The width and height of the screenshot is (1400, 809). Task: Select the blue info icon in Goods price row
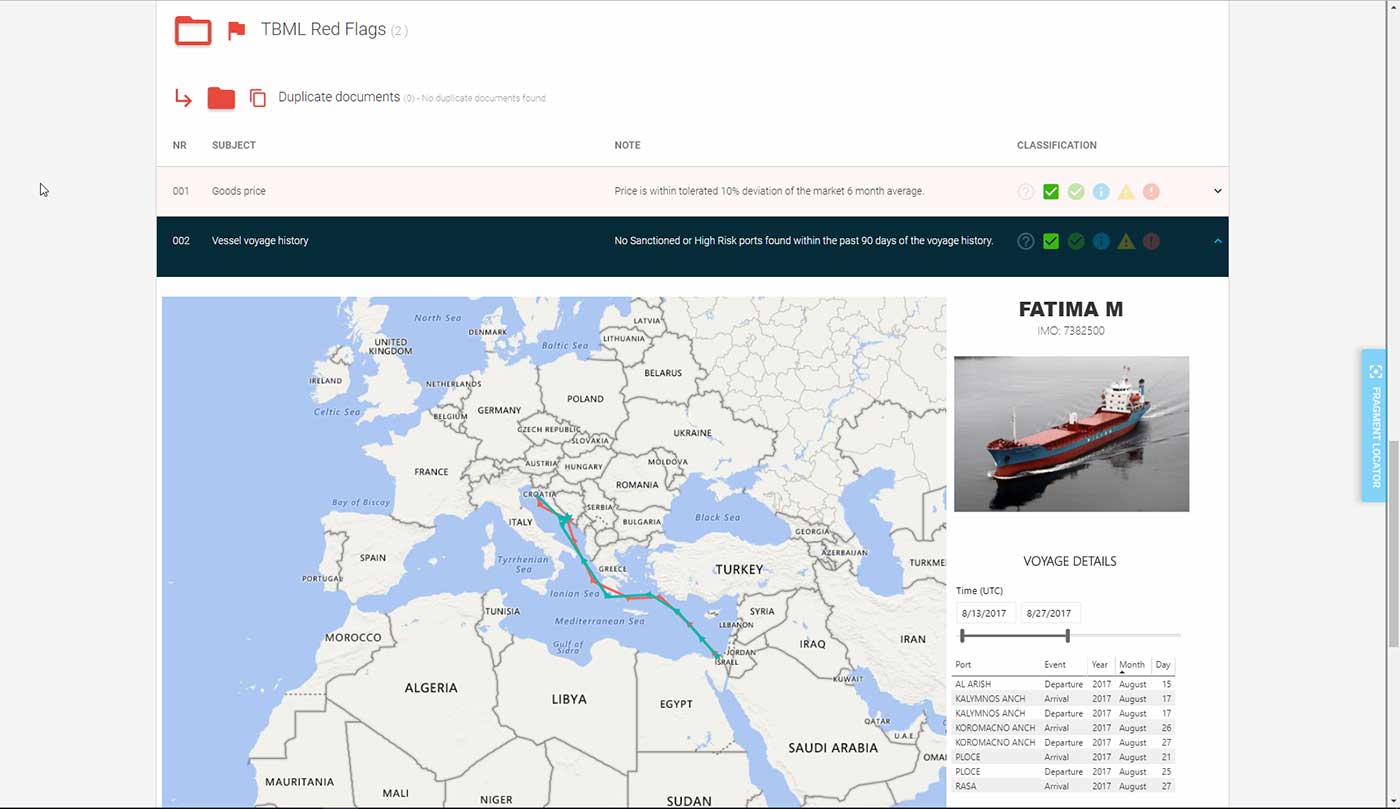coord(1101,191)
